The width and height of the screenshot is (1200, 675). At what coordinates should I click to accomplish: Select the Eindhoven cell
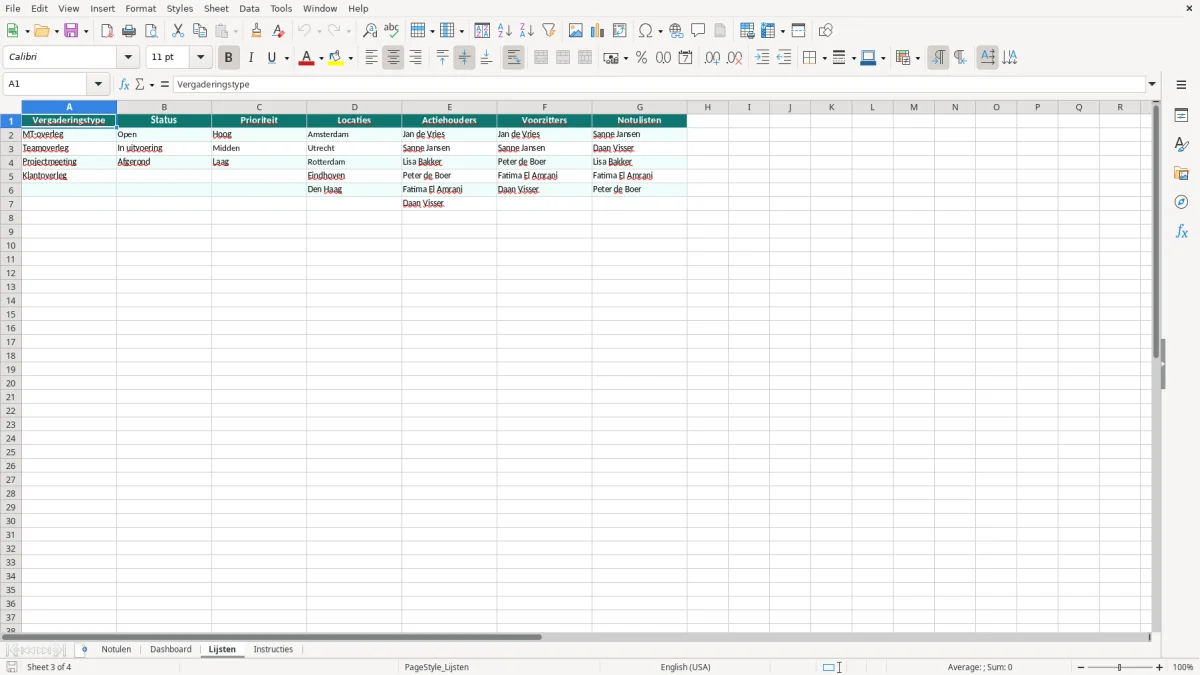pyautogui.click(x=354, y=176)
